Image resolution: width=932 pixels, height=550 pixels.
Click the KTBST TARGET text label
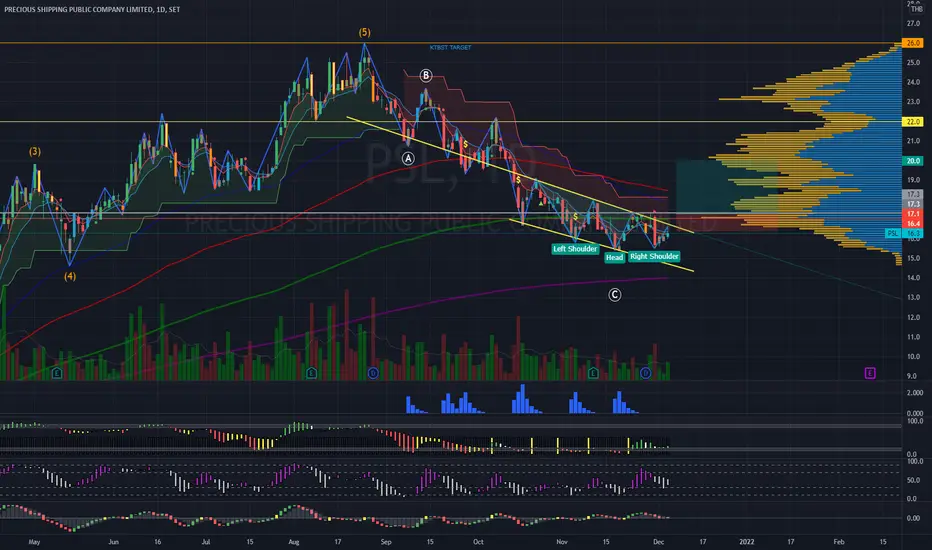point(450,48)
